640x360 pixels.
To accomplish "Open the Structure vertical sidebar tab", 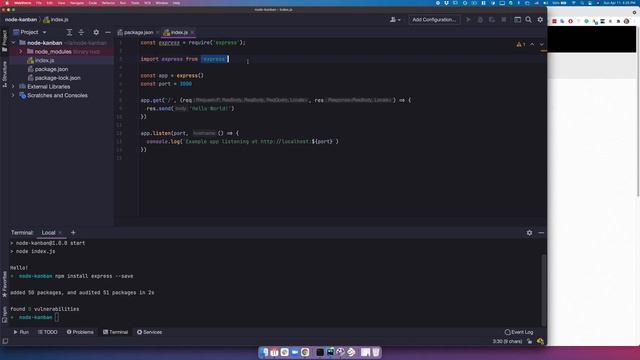I will (x=4, y=74).
